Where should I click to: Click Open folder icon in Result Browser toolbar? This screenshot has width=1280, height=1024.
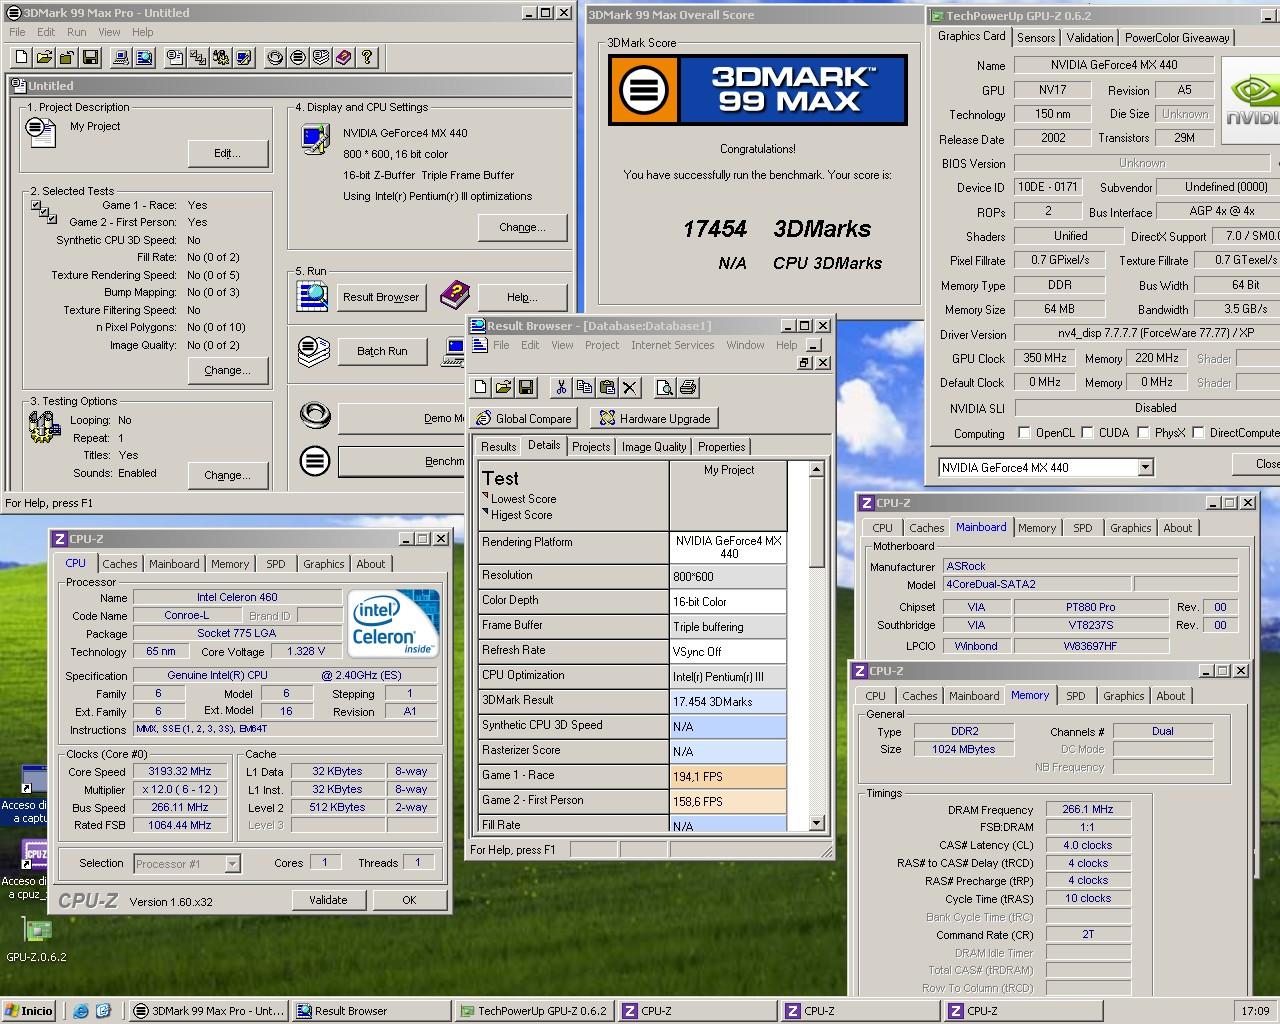click(503, 387)
